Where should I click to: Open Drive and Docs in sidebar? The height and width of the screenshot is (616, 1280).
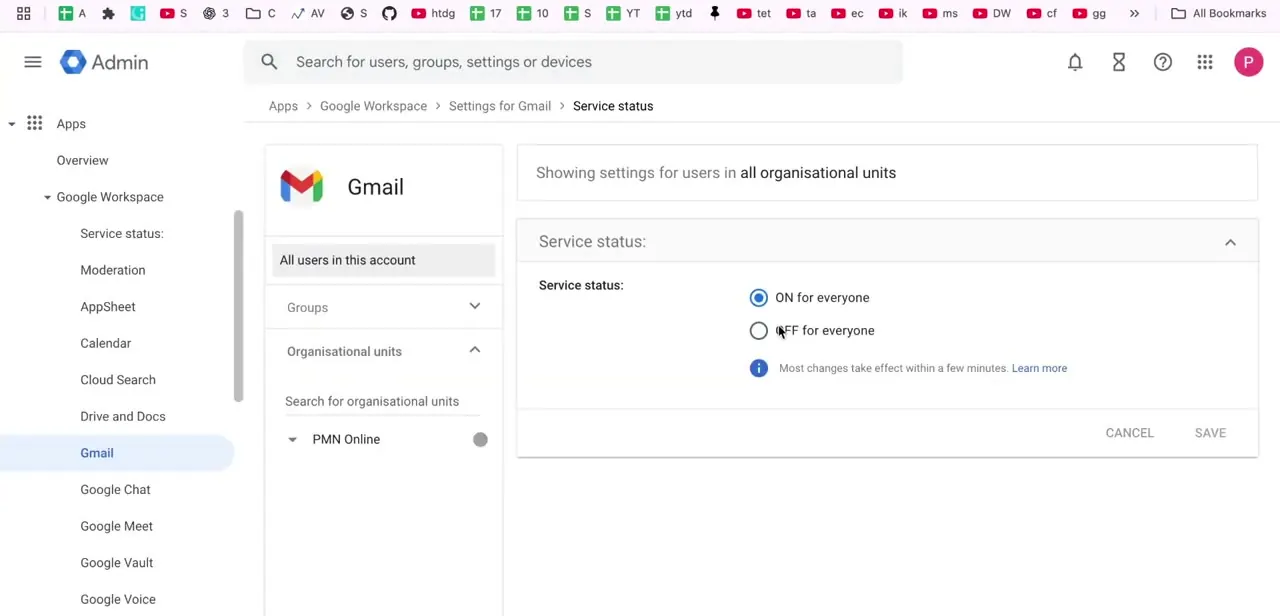(x=123, y=416)
